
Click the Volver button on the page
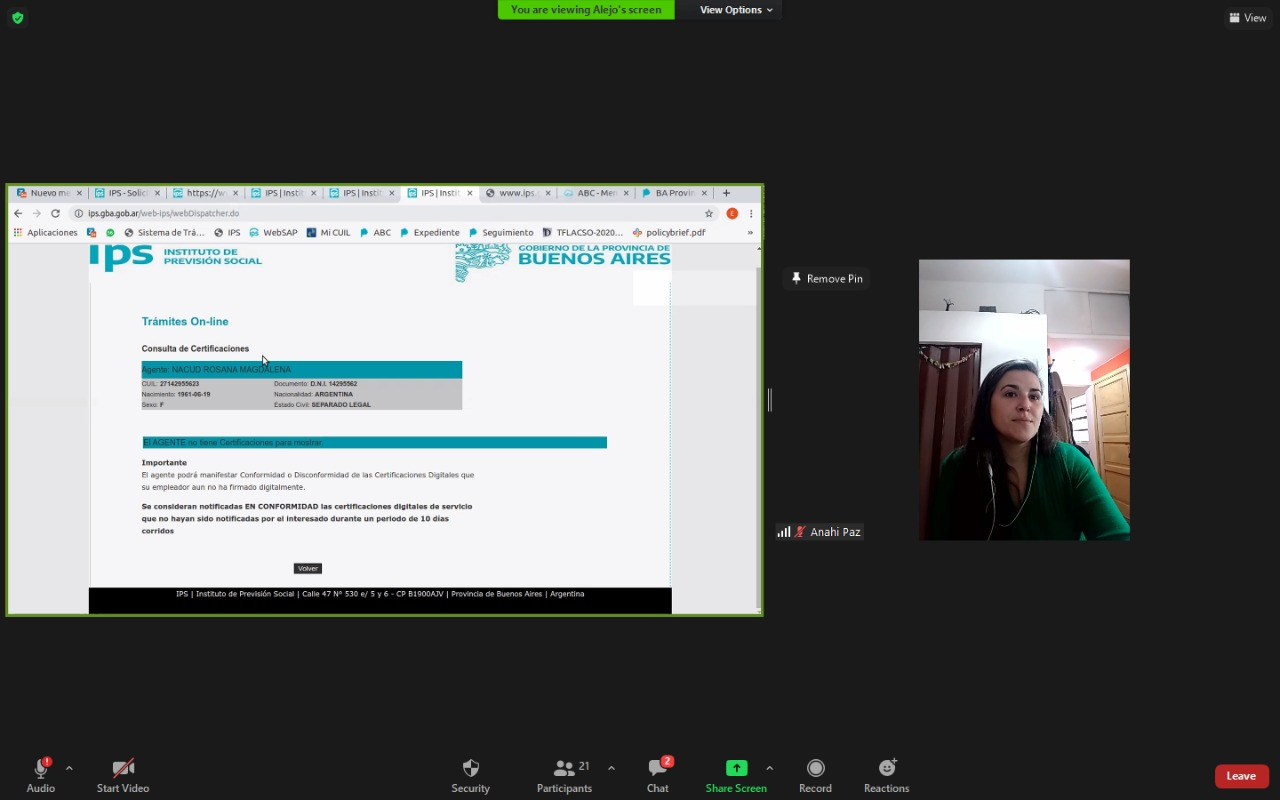[x=307, y=568]
